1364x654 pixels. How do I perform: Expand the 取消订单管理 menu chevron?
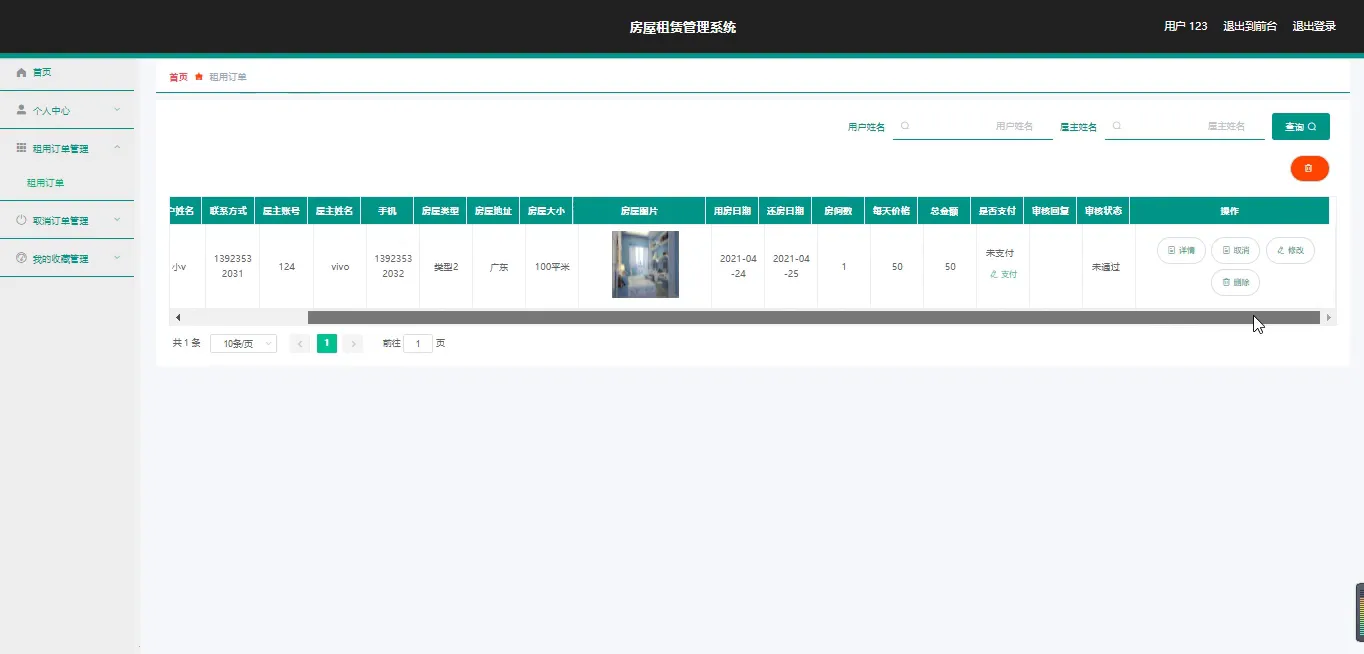[x=117, y=220]
